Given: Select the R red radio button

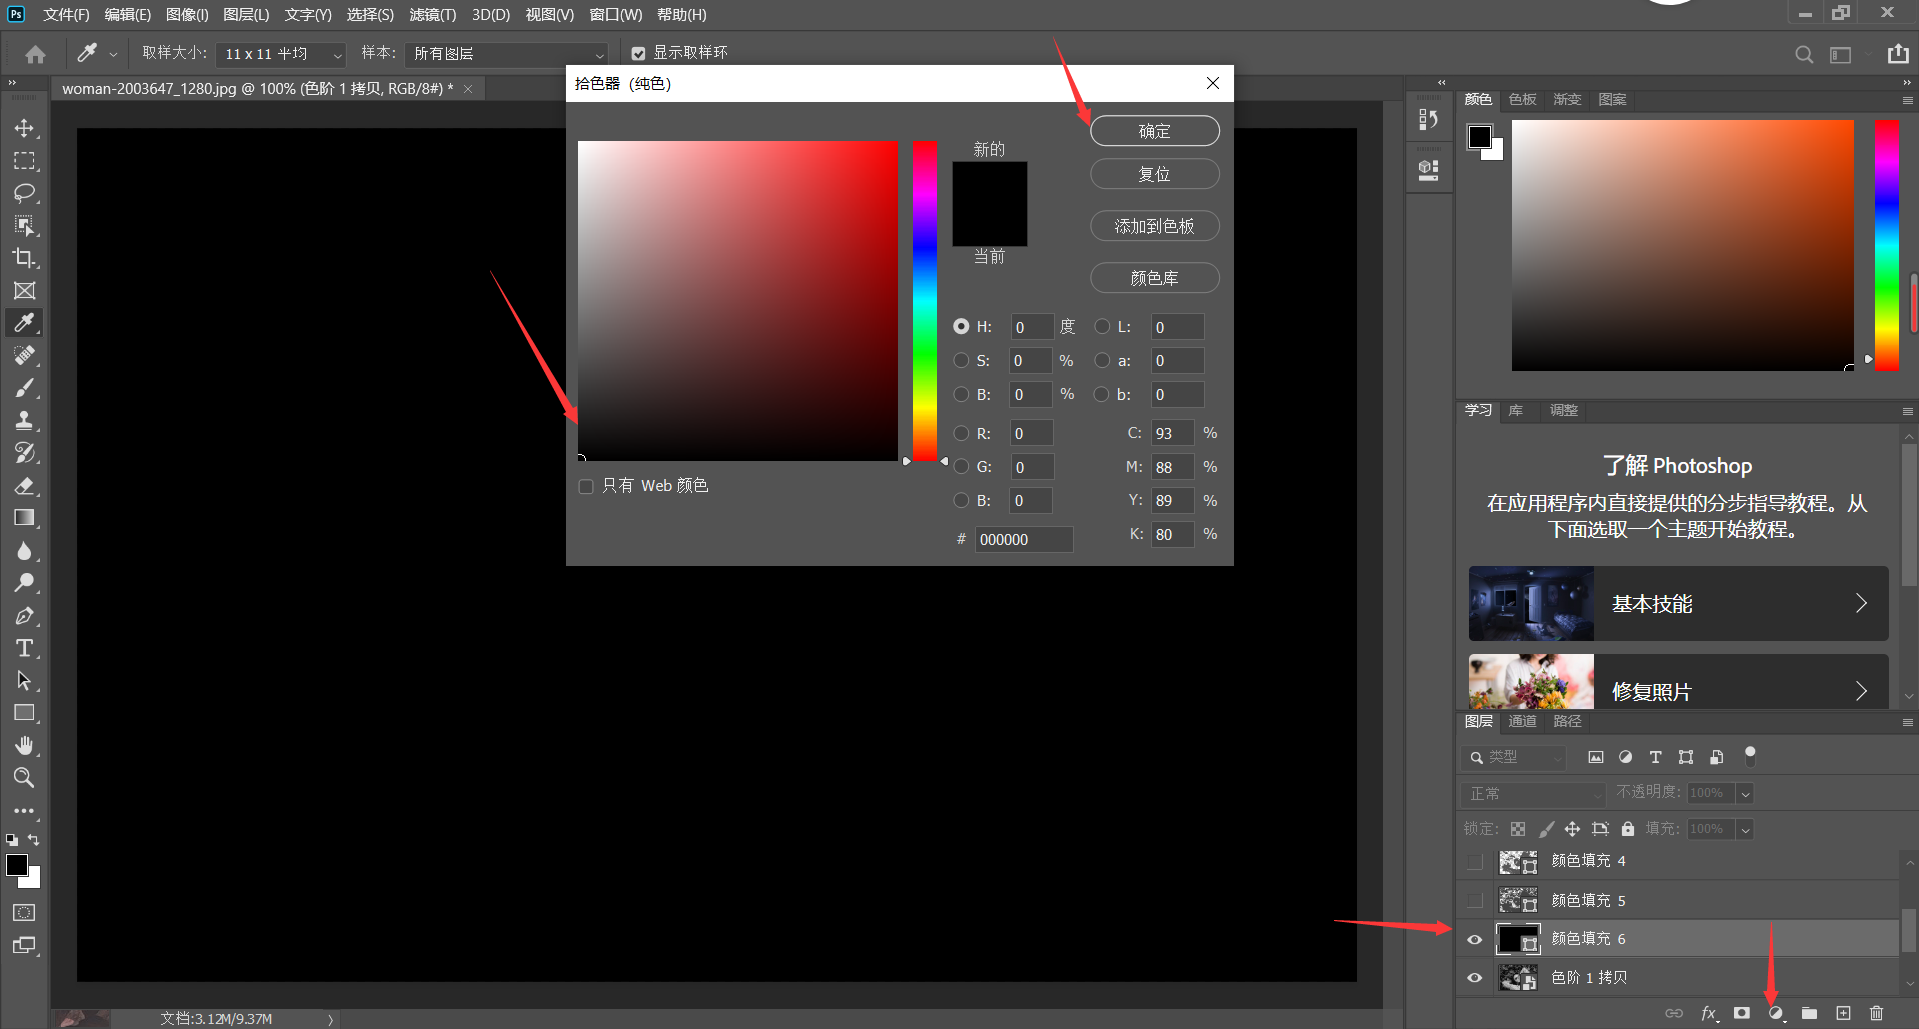Looking at the screenshot, I should point(961,433).
